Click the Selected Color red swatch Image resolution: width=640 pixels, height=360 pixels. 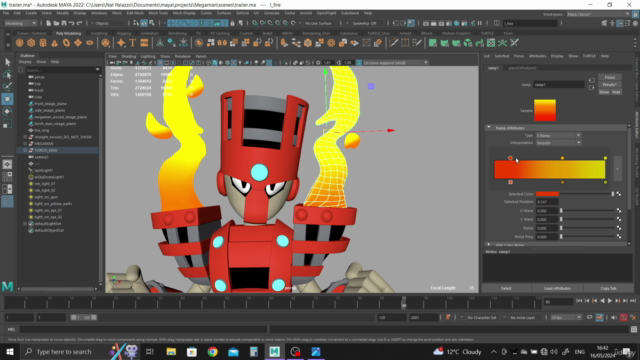547,194
